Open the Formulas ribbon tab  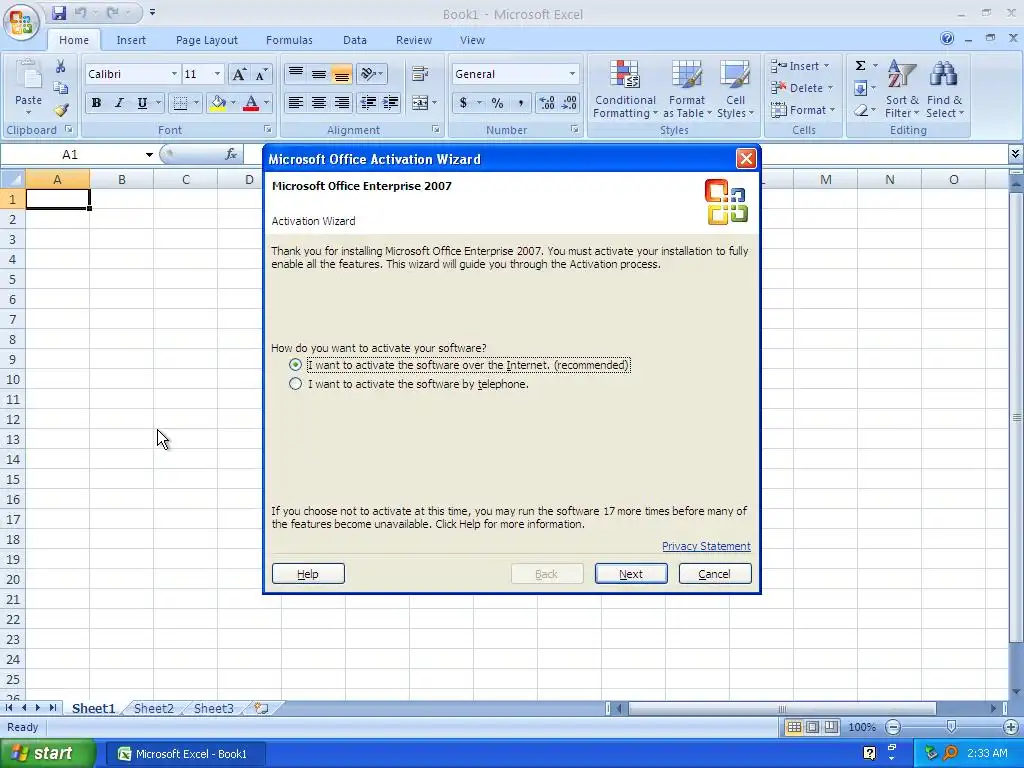(x=289, y=40)
